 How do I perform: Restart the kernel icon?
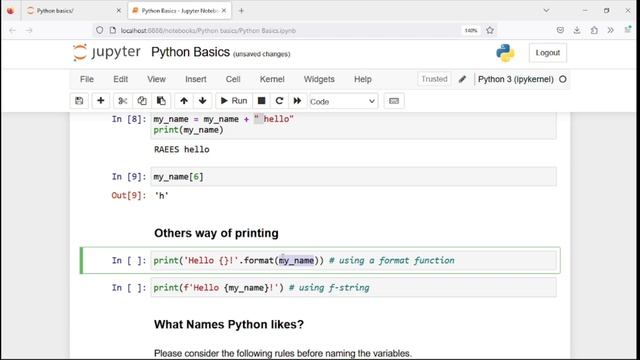[279, 101]
